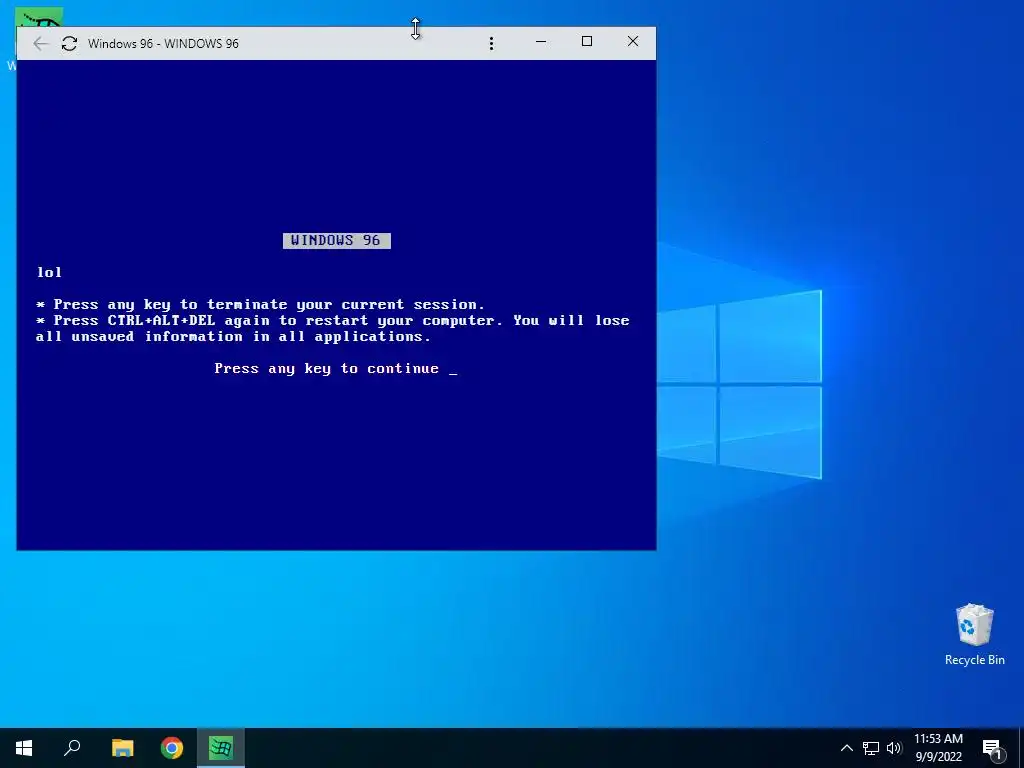Image resolution: width=1024 pixels, height=768 pixels.
Task: Show hidden system tray icons
Action: [x=846, y=748]
